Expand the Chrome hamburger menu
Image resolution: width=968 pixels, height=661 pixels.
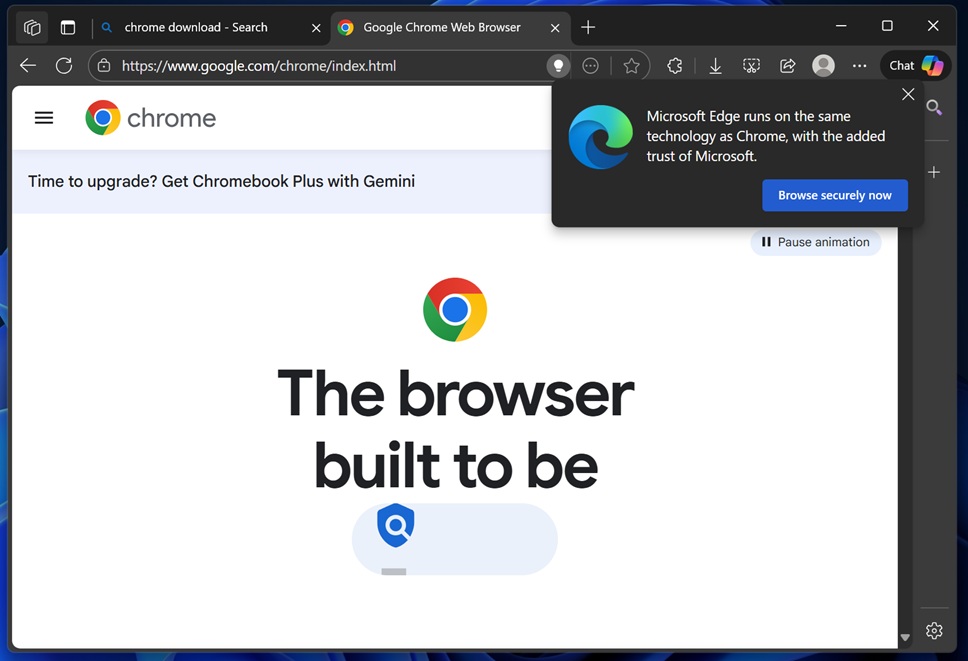44,118
